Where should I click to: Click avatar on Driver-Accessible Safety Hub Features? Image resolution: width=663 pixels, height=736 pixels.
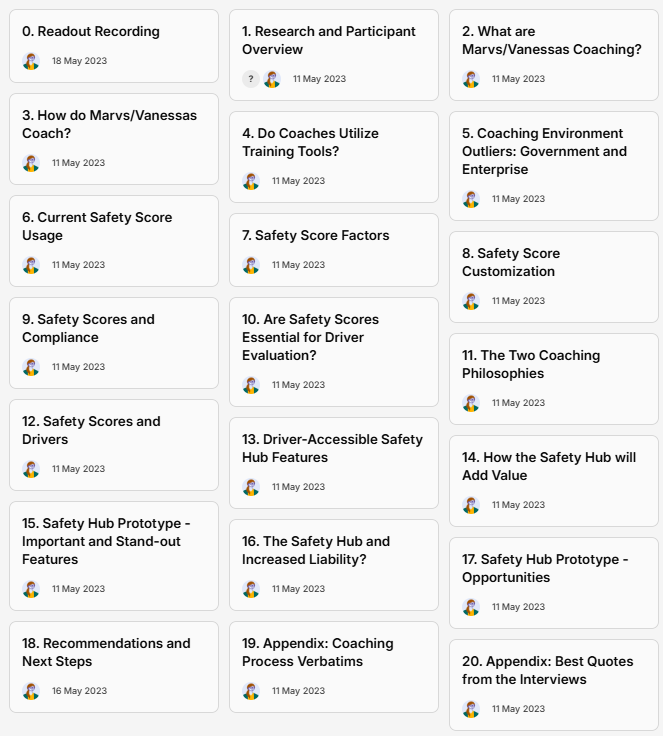(x=251, y=487)
